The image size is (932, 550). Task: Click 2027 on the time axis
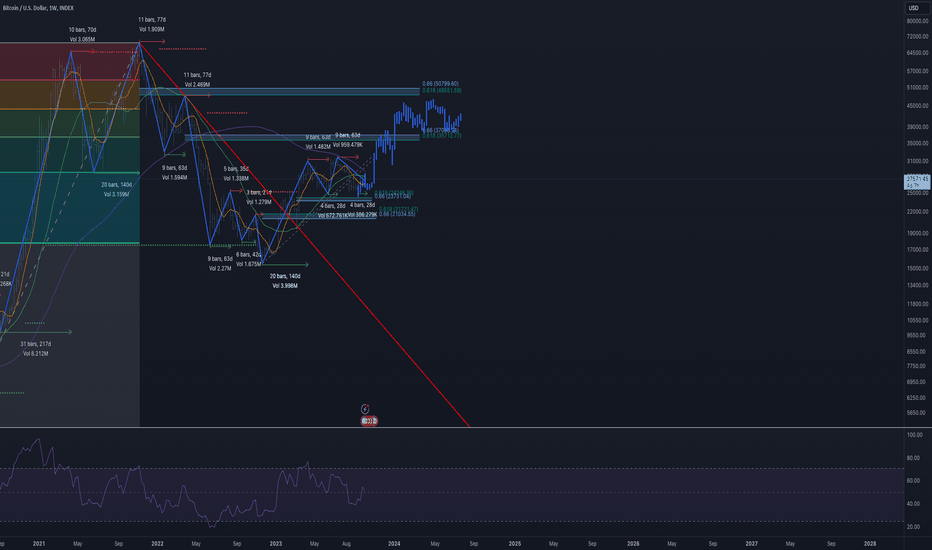pyautogui.click(x=752, y=543)
